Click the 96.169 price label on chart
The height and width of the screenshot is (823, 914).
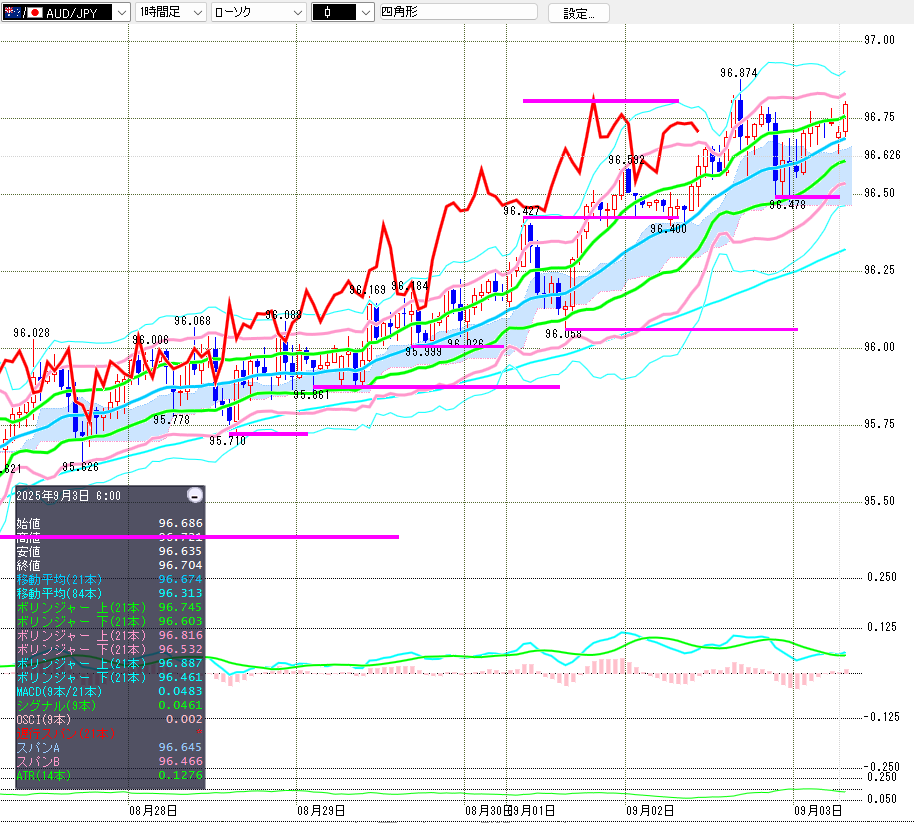pos(367,290)
